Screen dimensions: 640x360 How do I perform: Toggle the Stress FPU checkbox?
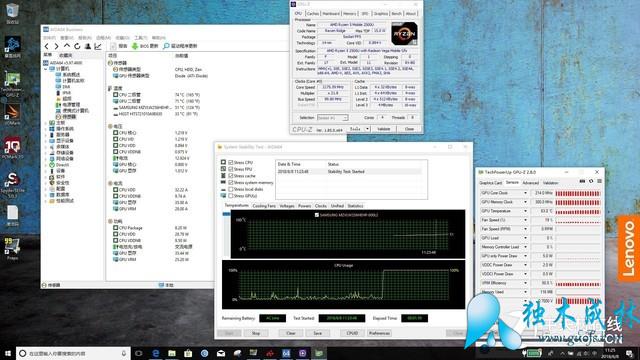231,169
